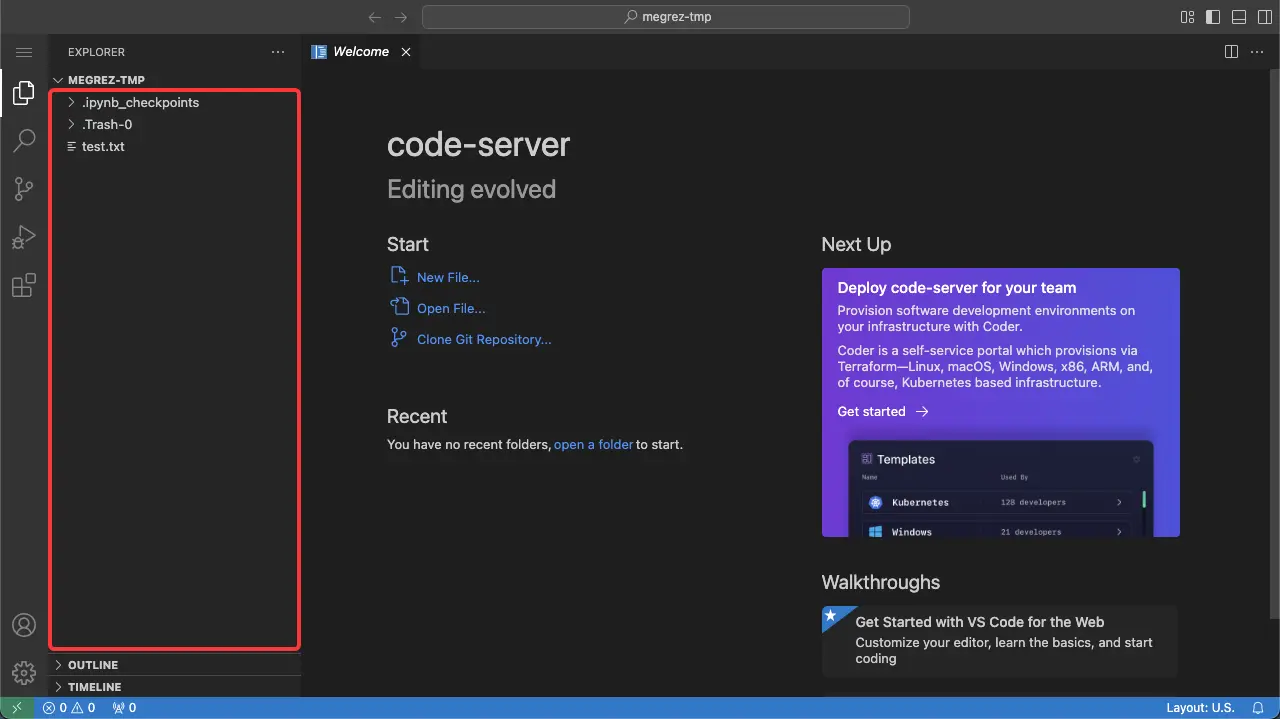Open the Manage settings gear menu

tap(24, 672)
